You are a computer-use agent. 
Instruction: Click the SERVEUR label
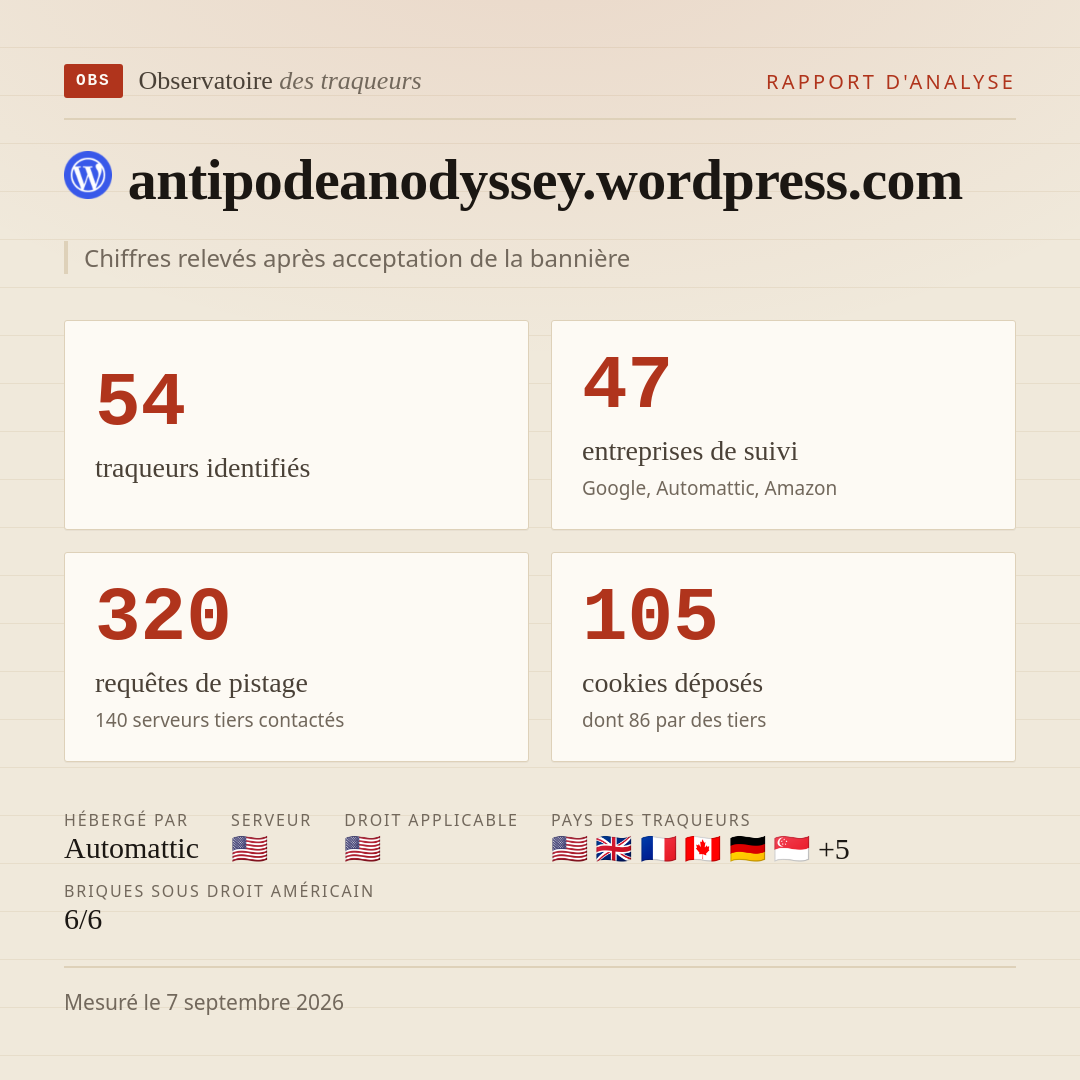[x=271, y=820]
